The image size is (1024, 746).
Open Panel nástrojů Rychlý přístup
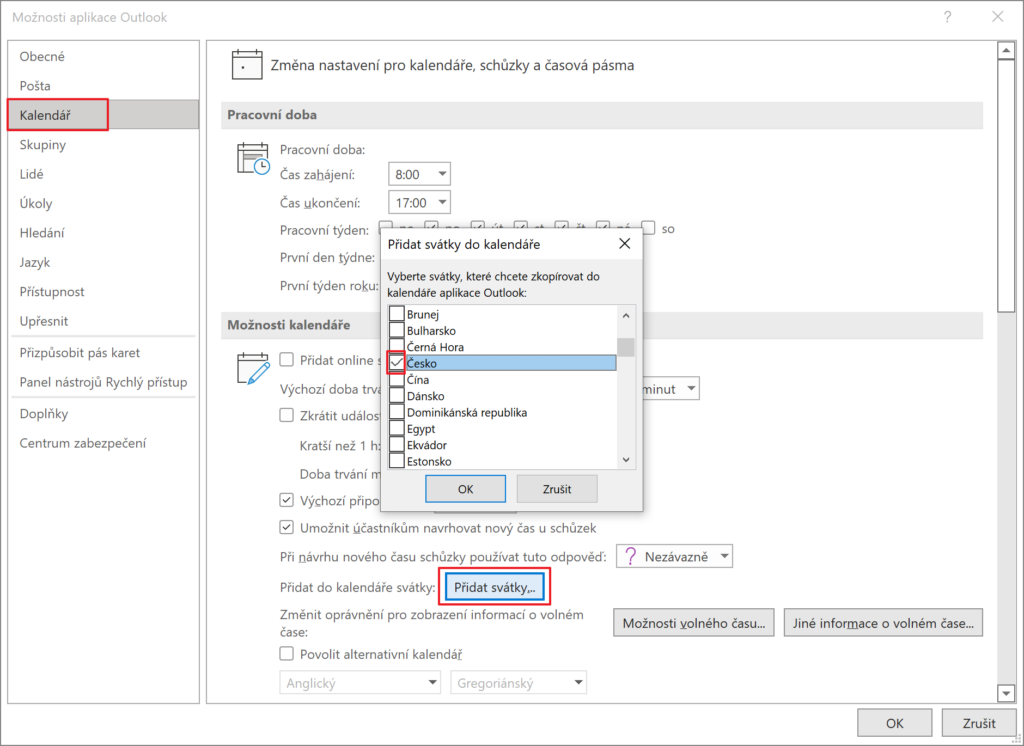tap(103, 382)
